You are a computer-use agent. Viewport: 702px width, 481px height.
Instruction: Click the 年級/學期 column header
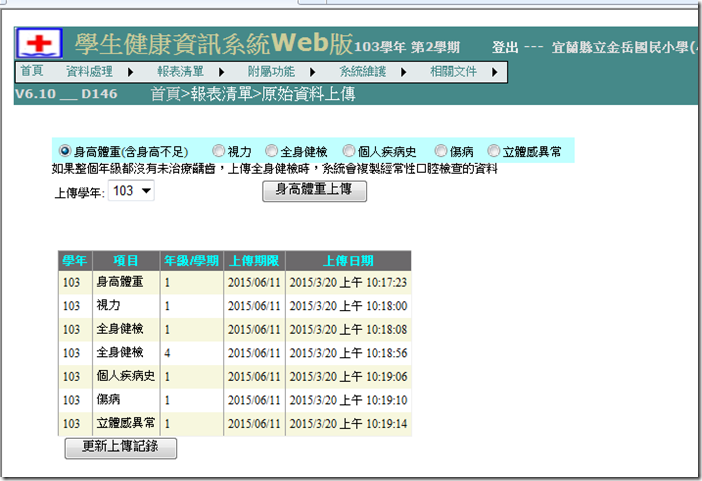[191, 261]
